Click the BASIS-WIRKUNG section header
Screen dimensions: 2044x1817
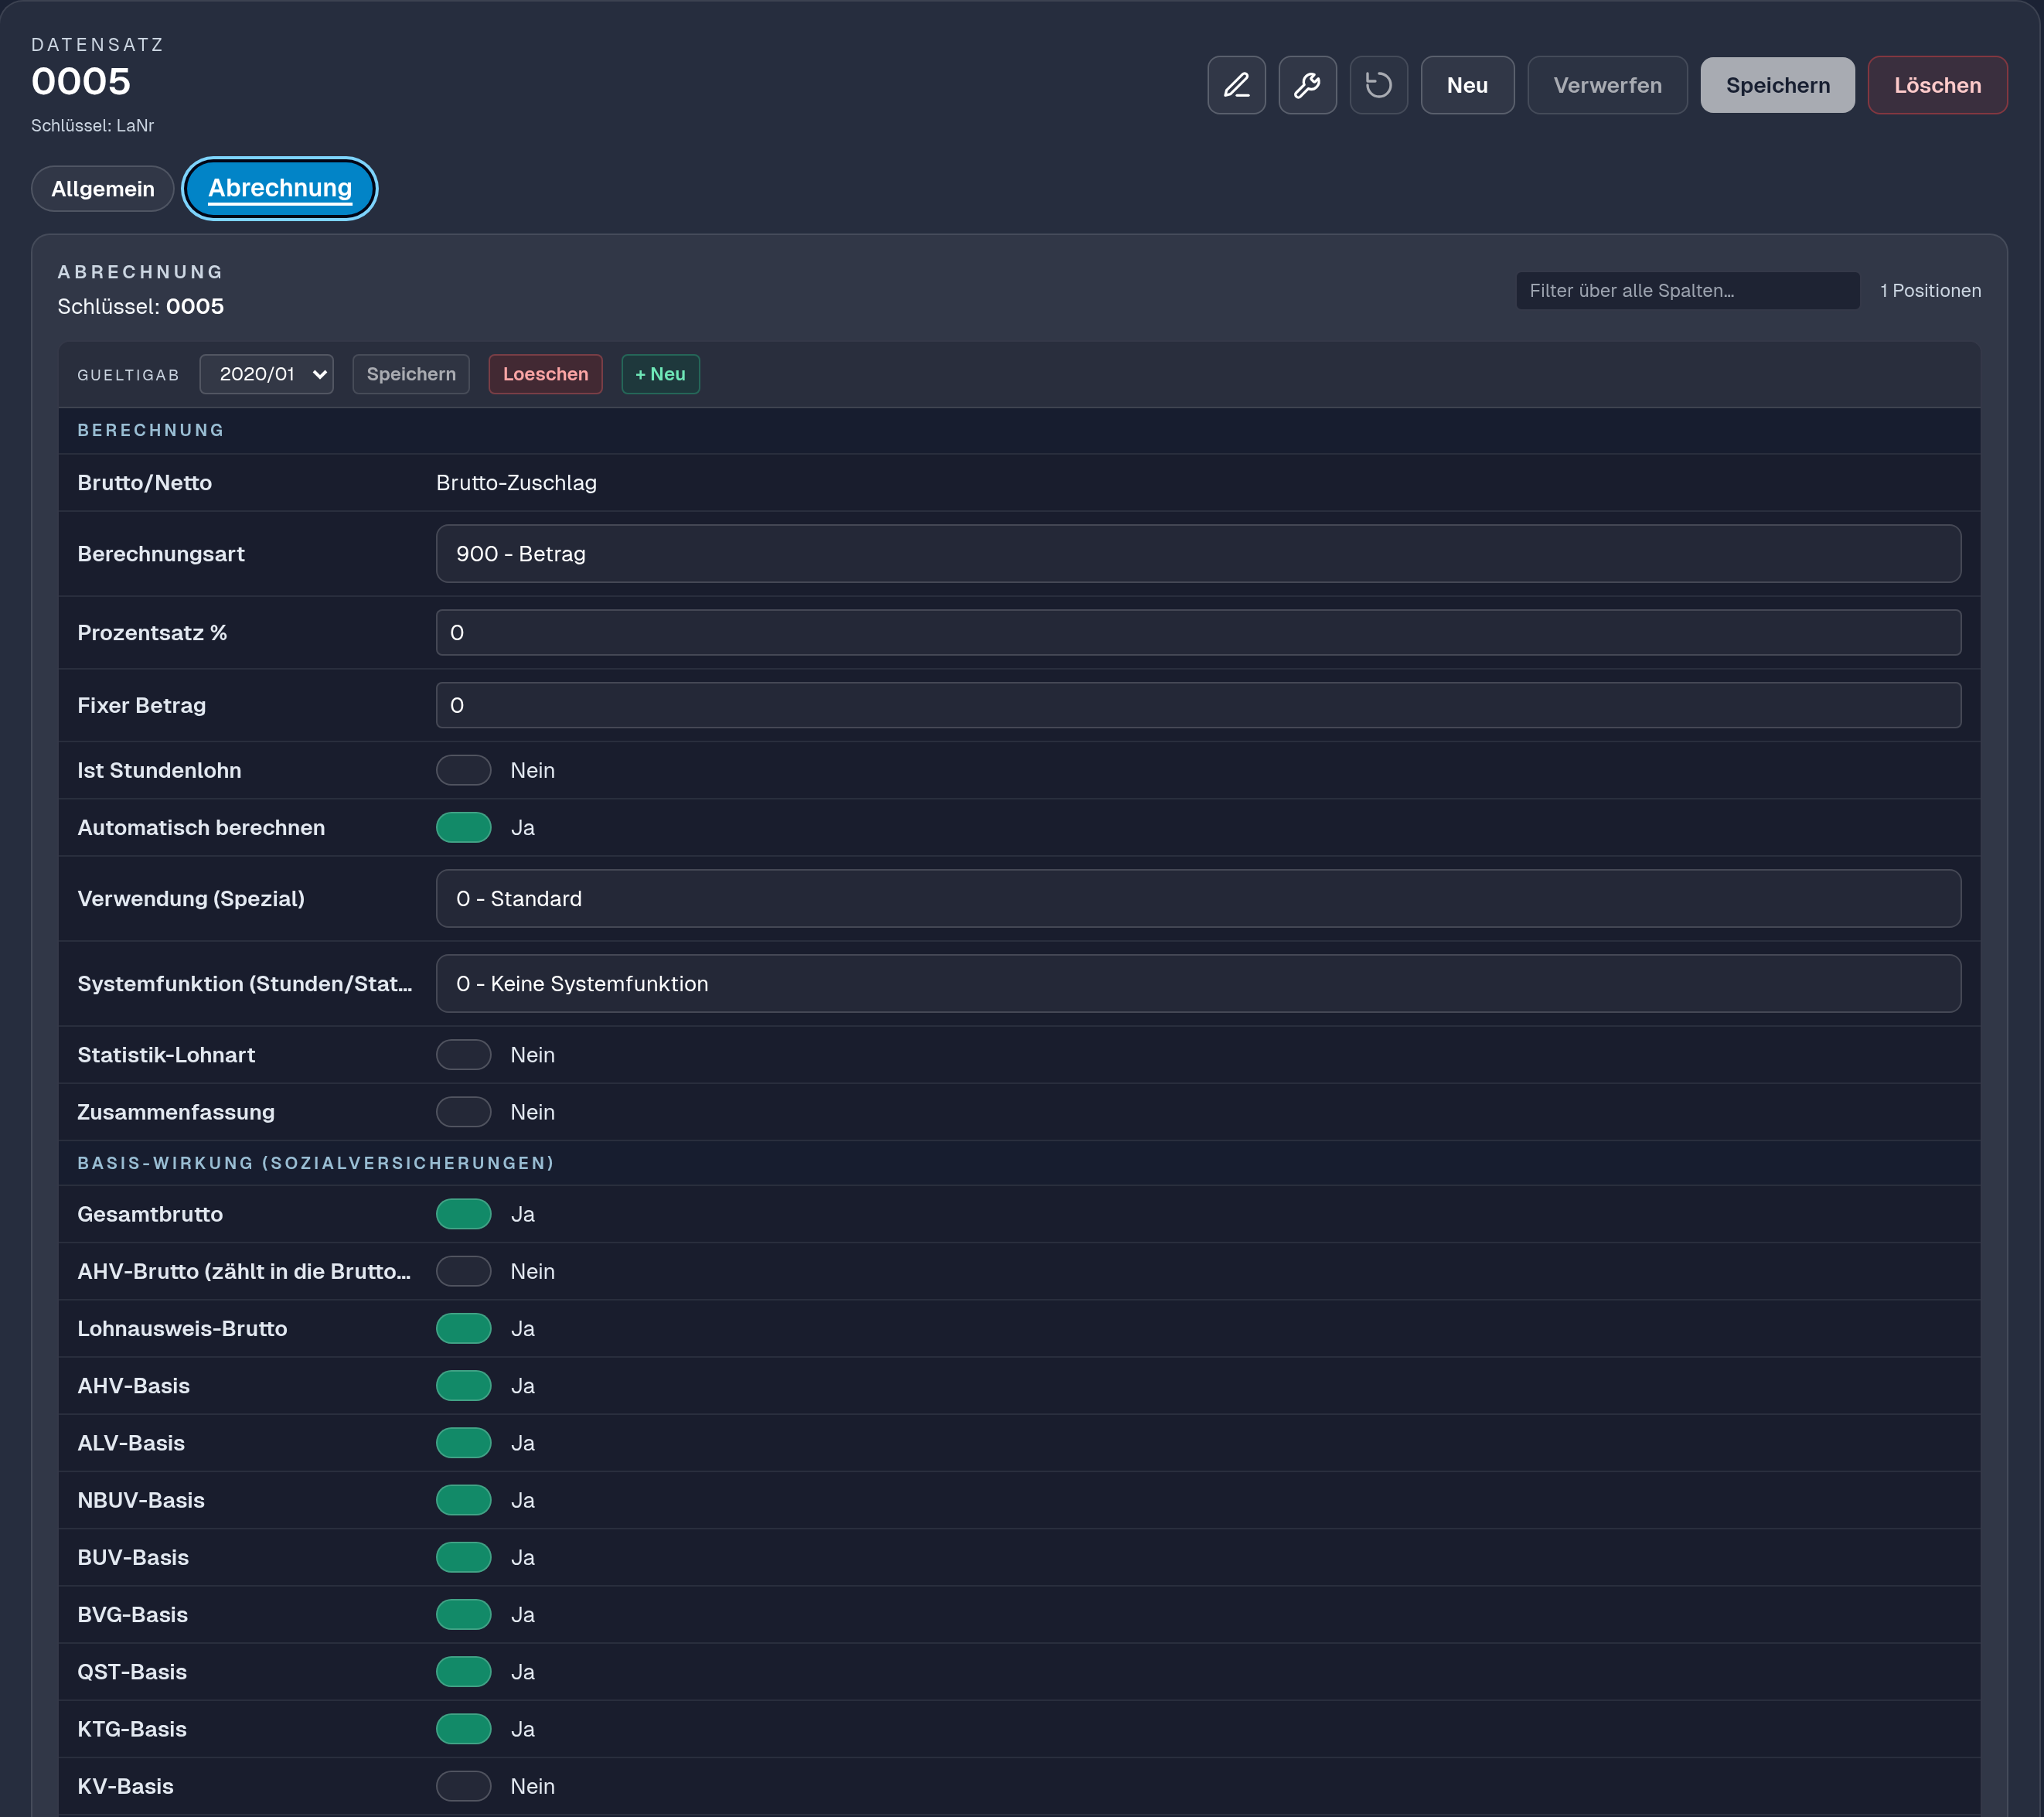[316, 1163]
